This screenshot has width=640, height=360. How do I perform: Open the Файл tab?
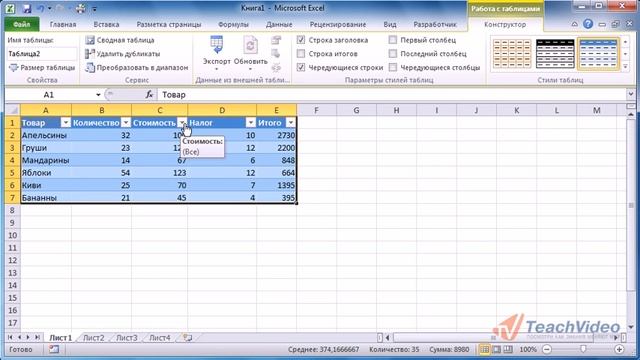click(22, 24)
